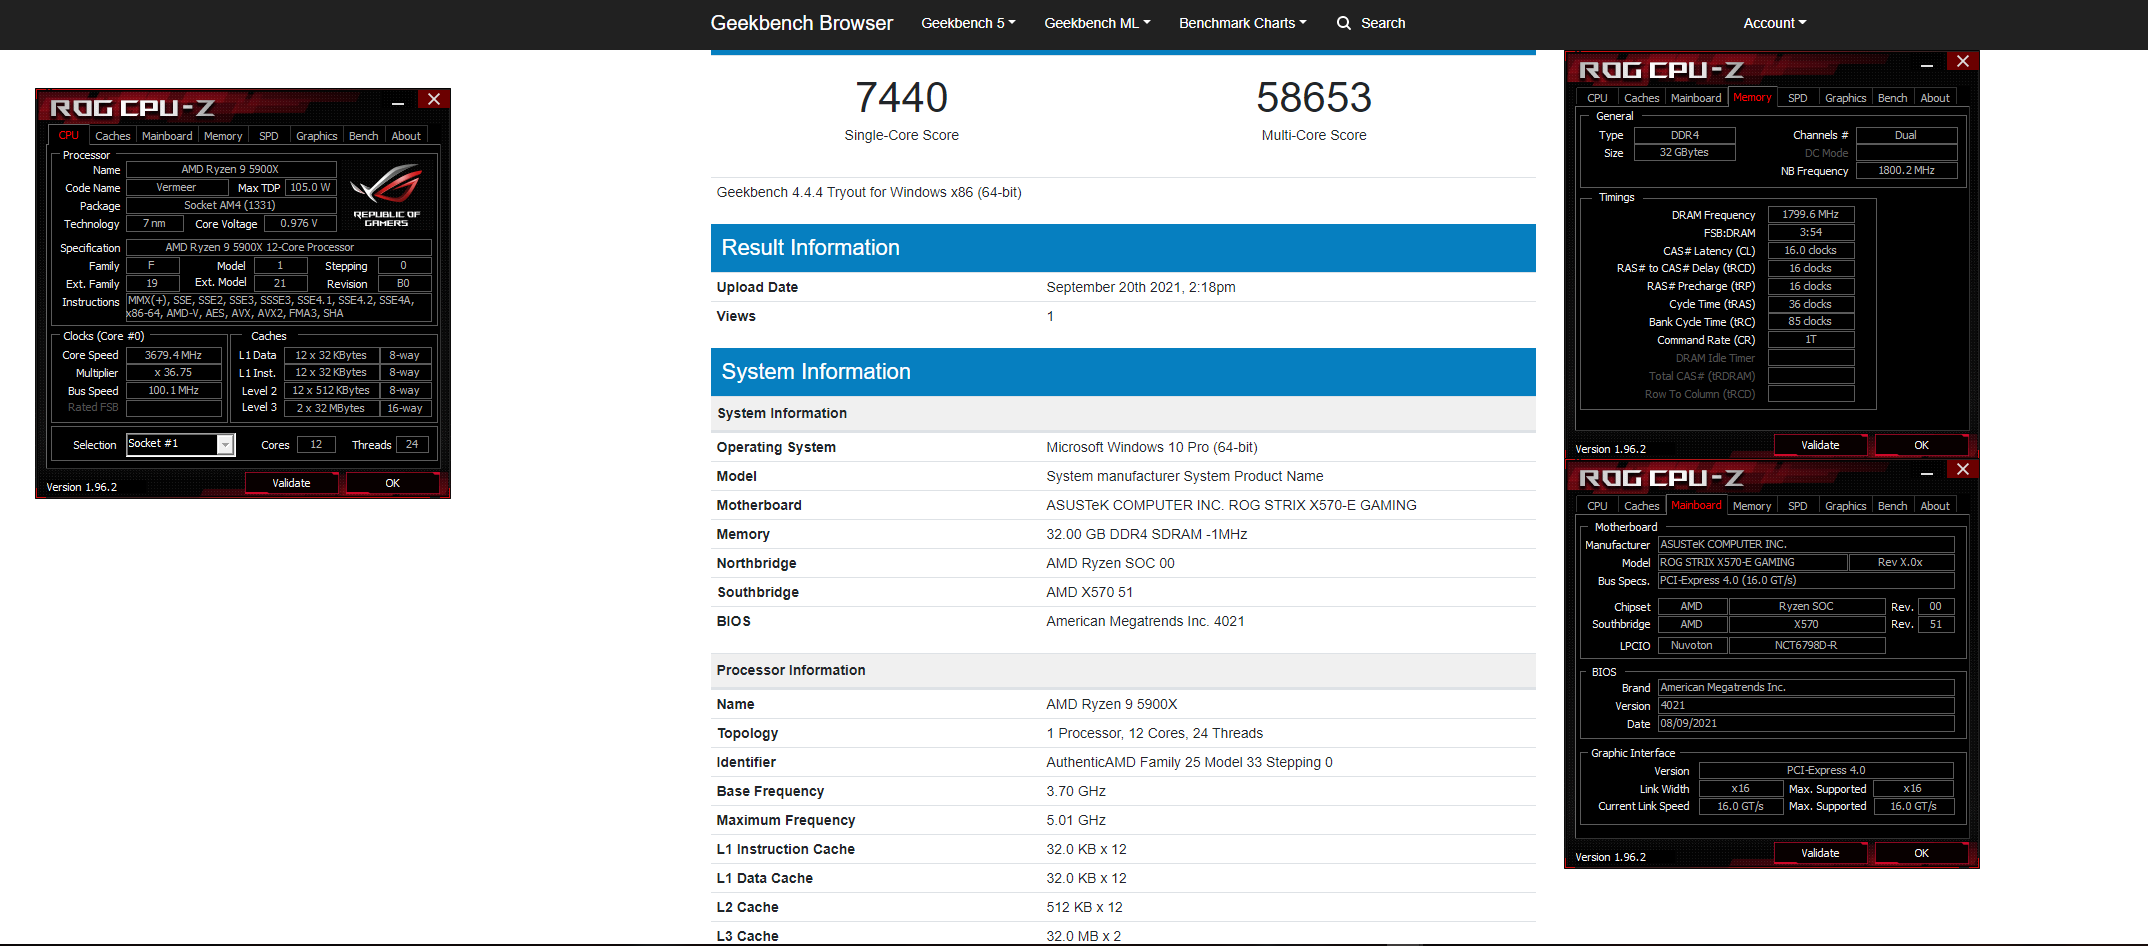Go to Geekbench Browser home link
This screenshot has height=946, width=2148.
(801, 23)
